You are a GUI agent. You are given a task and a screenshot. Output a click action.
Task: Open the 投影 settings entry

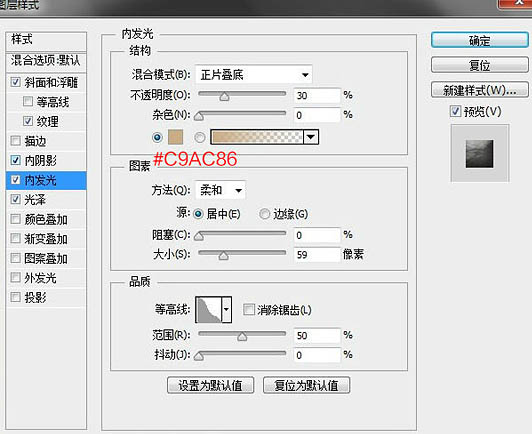tap(35, 298)
